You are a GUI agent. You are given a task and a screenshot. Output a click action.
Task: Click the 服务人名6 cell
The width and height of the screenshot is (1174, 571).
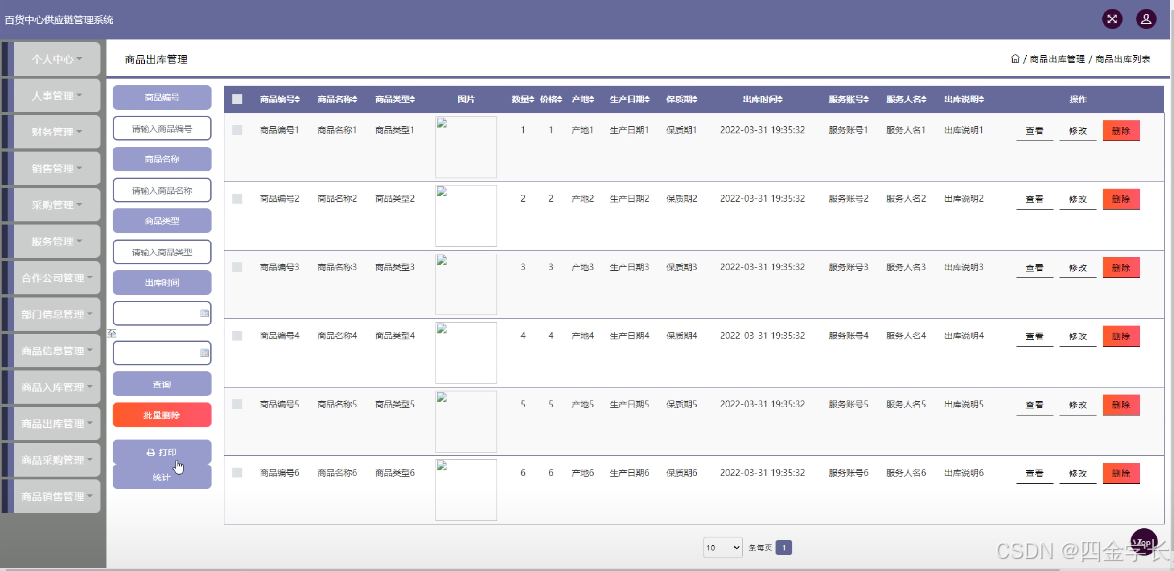[x=906, y=473]
